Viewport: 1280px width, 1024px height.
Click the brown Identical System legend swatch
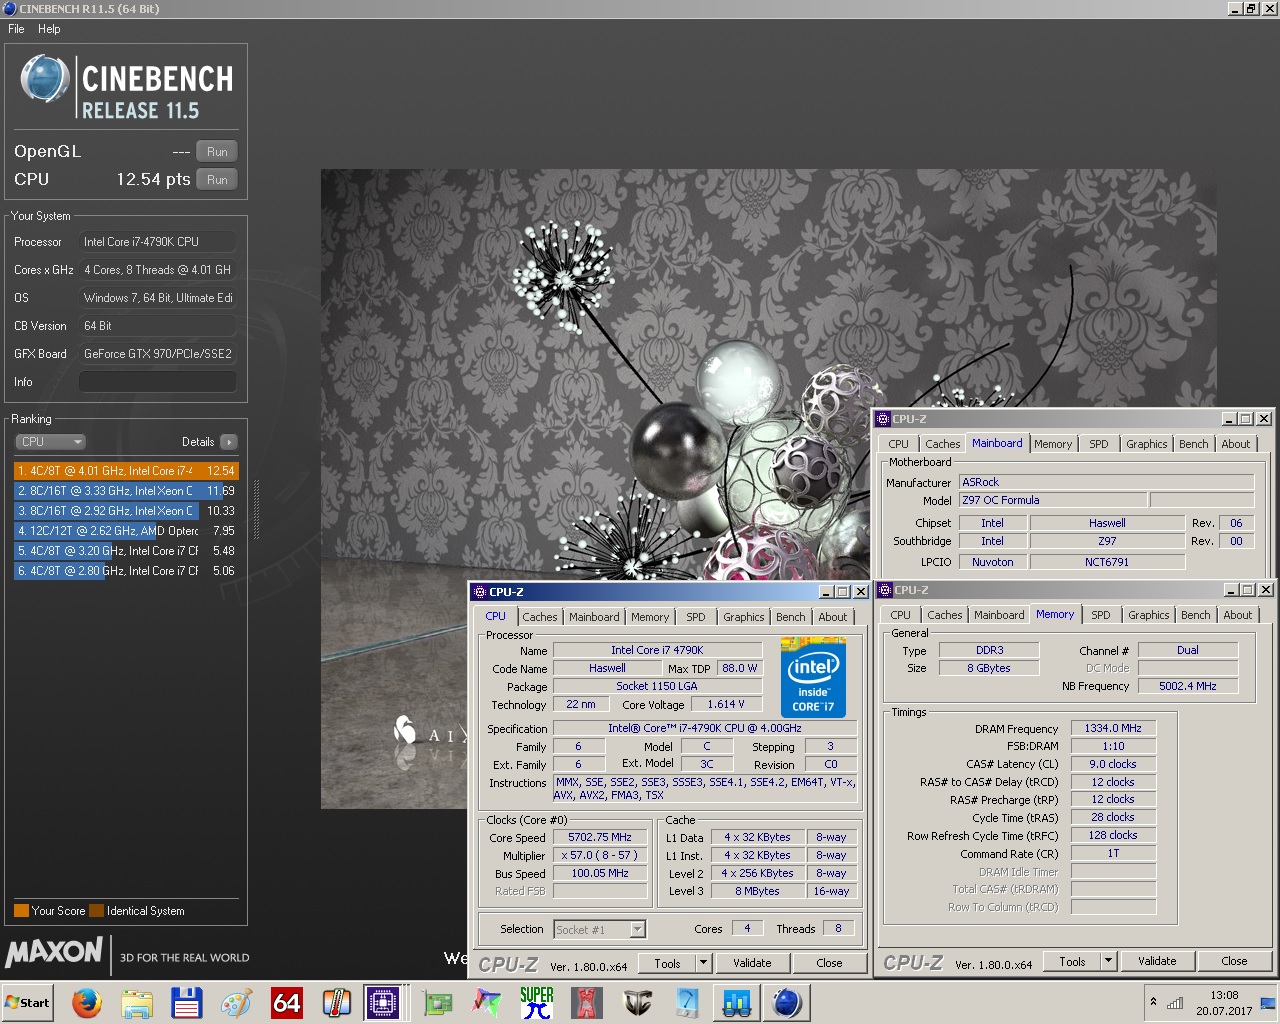pyautogui.click(x=96, y=911)
